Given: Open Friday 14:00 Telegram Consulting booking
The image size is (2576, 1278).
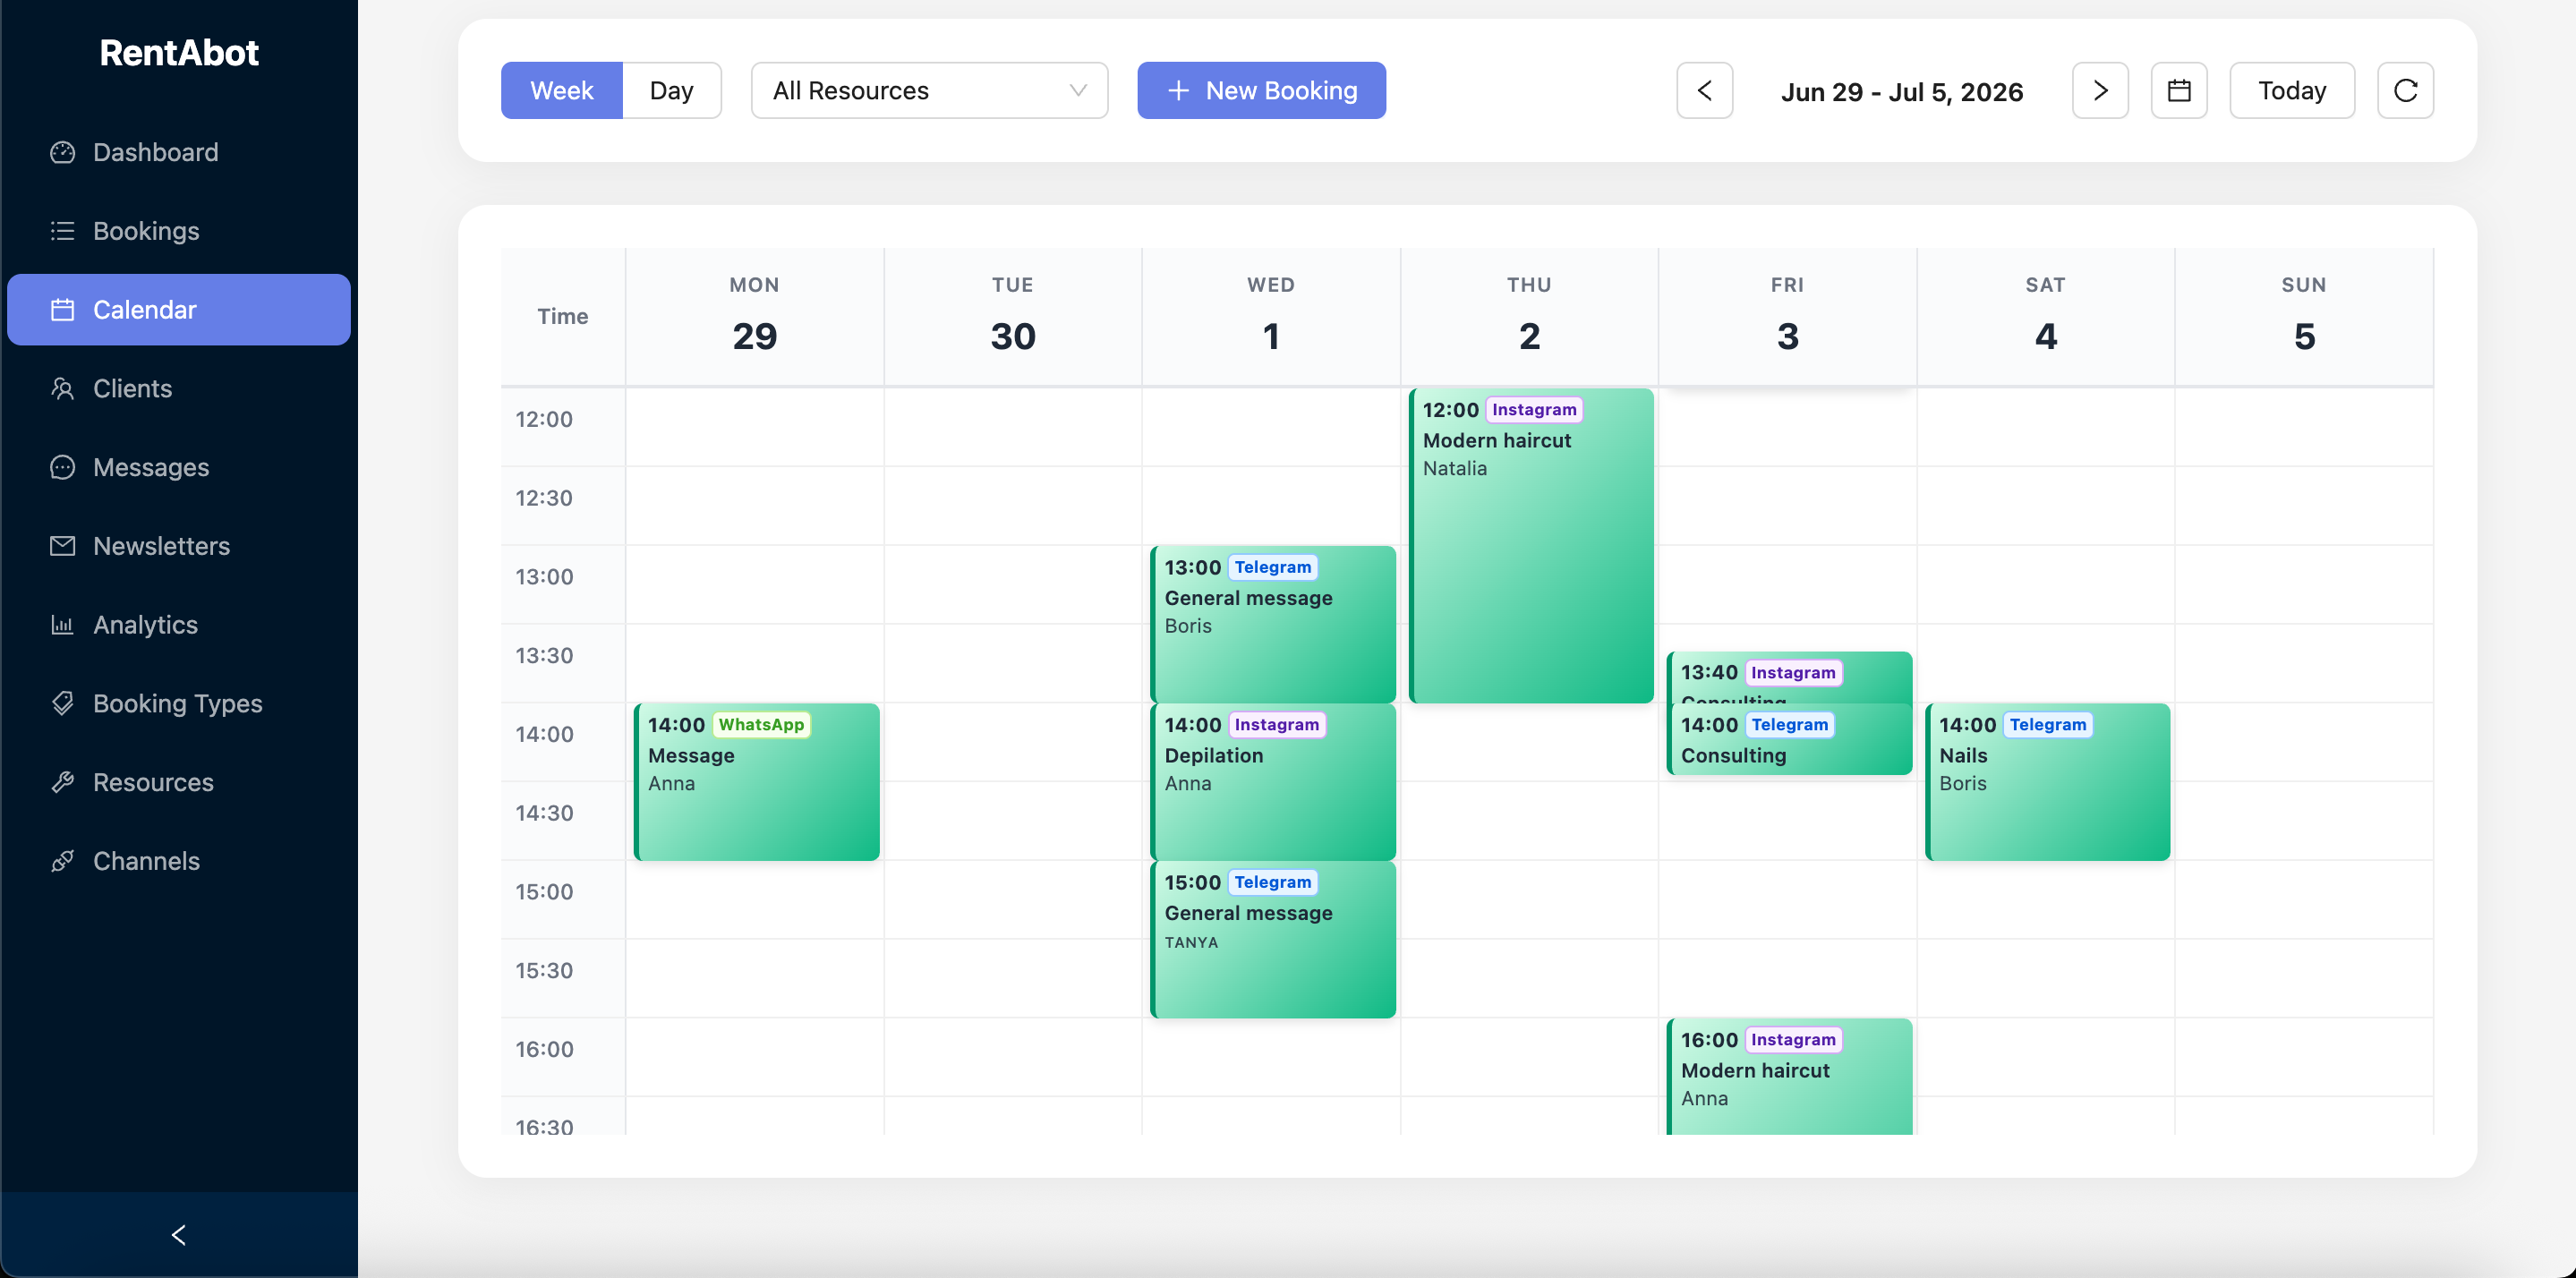Looking at the screenshot, I should coord(1789,739).
